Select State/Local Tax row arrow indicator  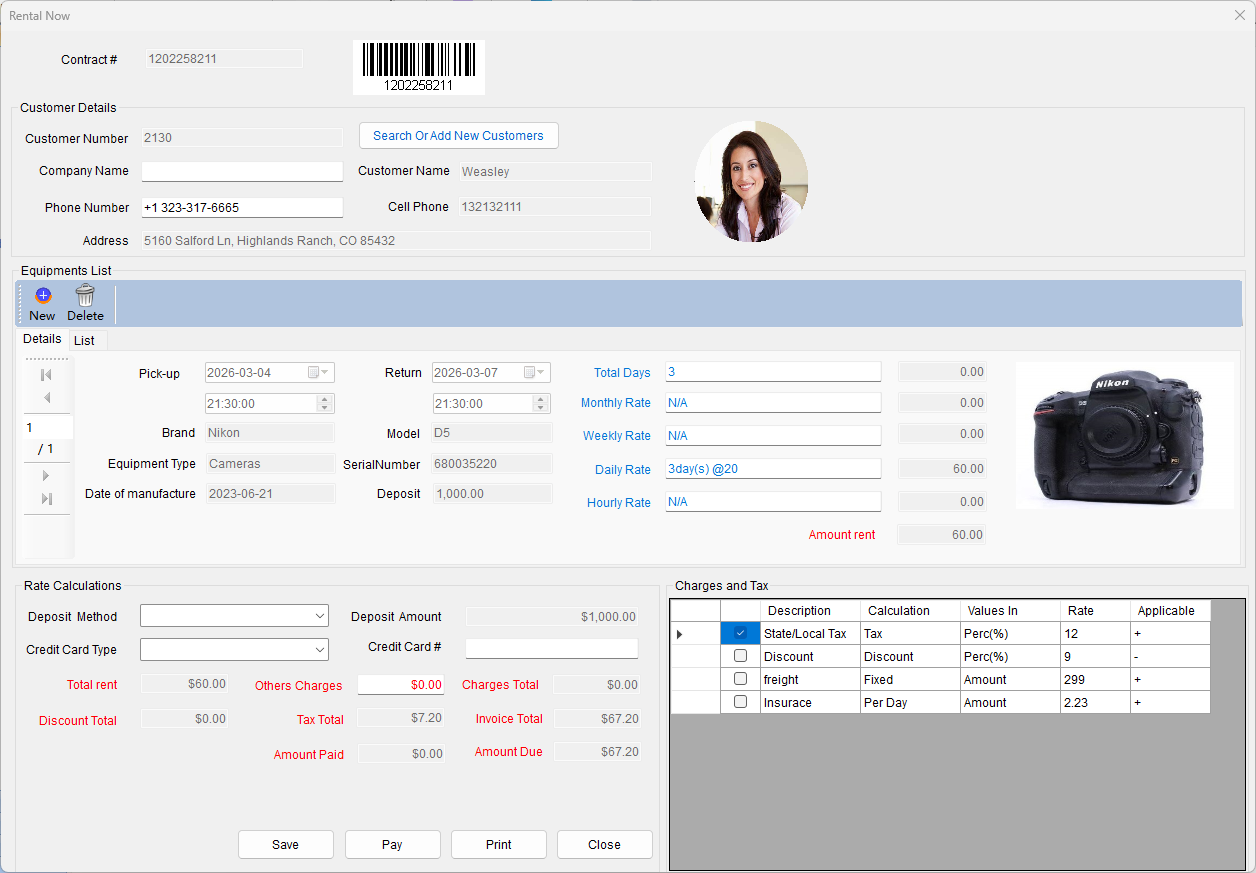681,634
